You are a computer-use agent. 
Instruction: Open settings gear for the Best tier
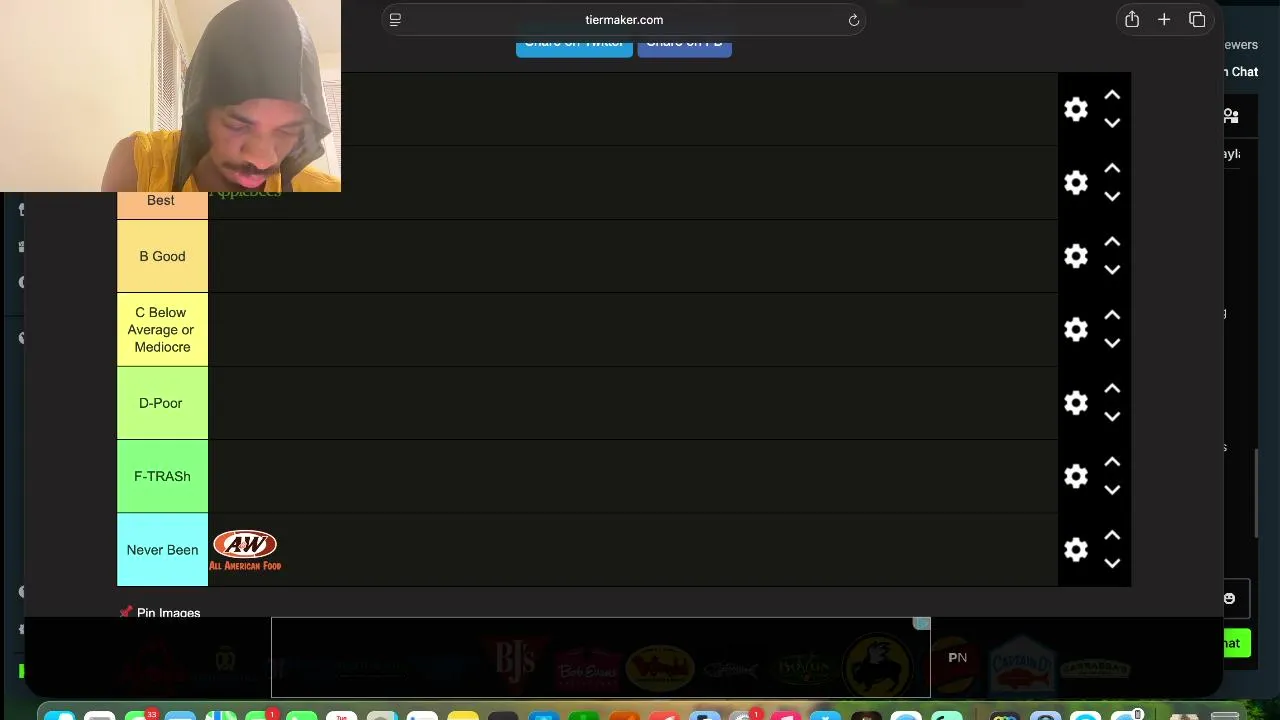[x=1076, y=182]
